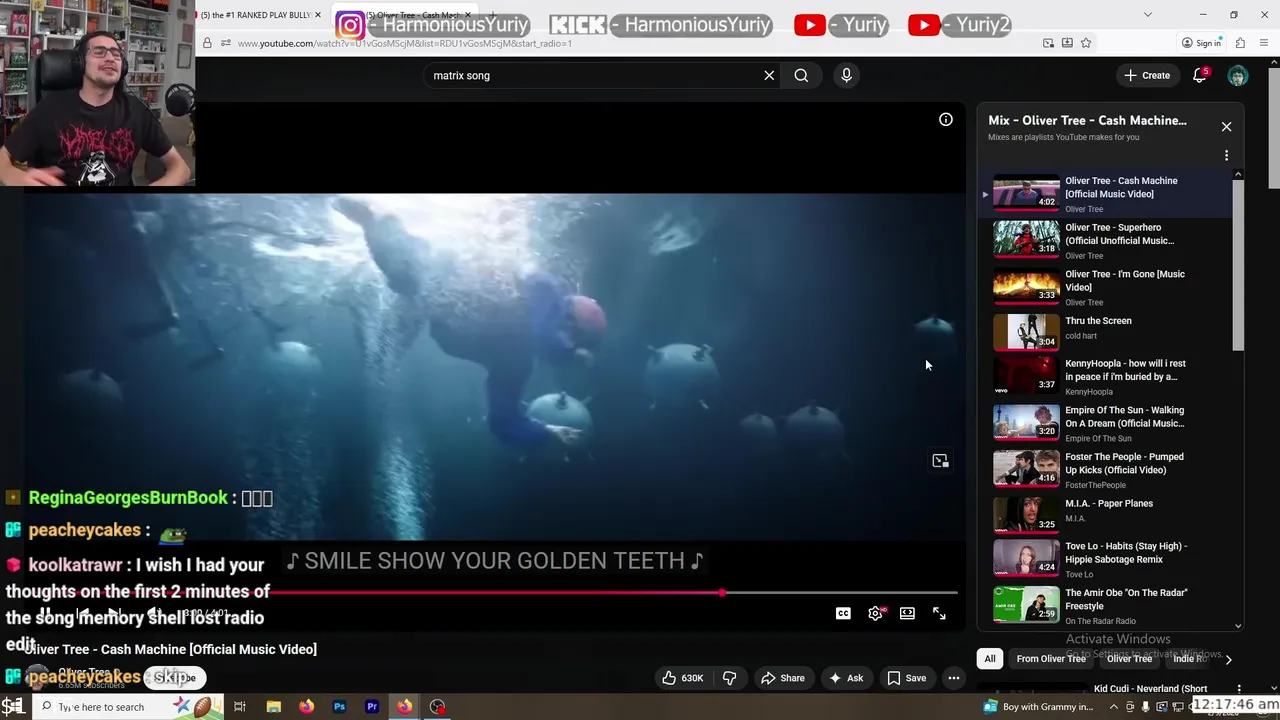The width and height of the screenshot is (1280, 720).
Task: Click the Firefox Sign in button
Action: point(1201,43)
